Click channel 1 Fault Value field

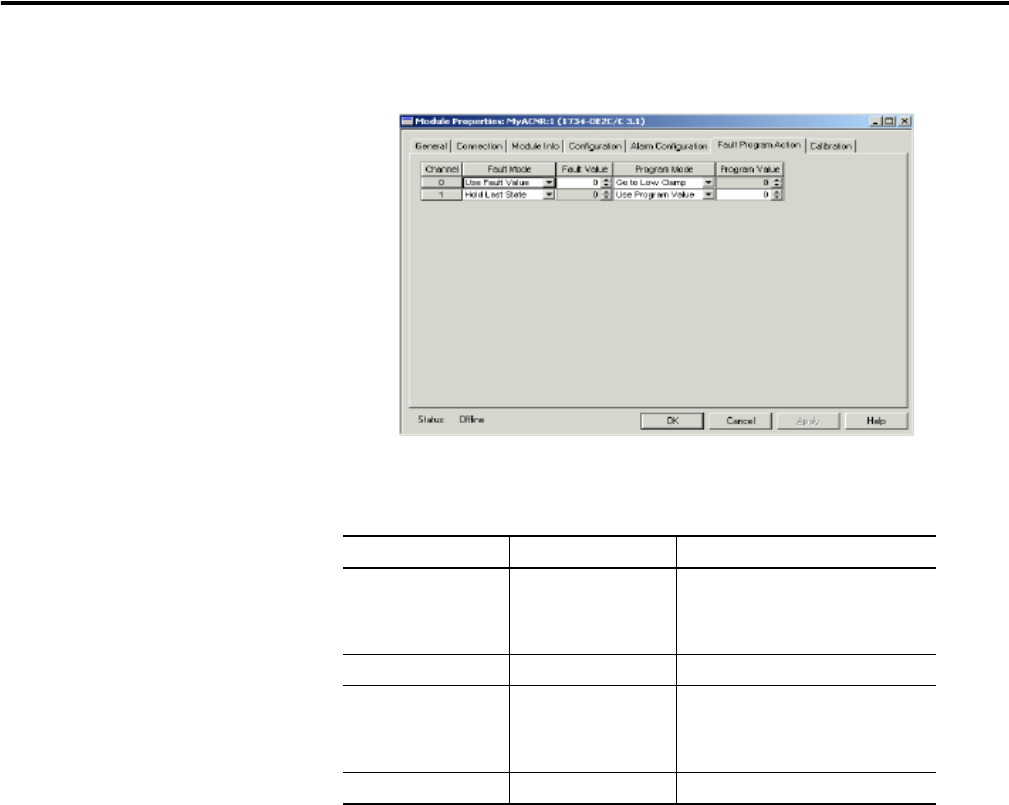(579, 195)
